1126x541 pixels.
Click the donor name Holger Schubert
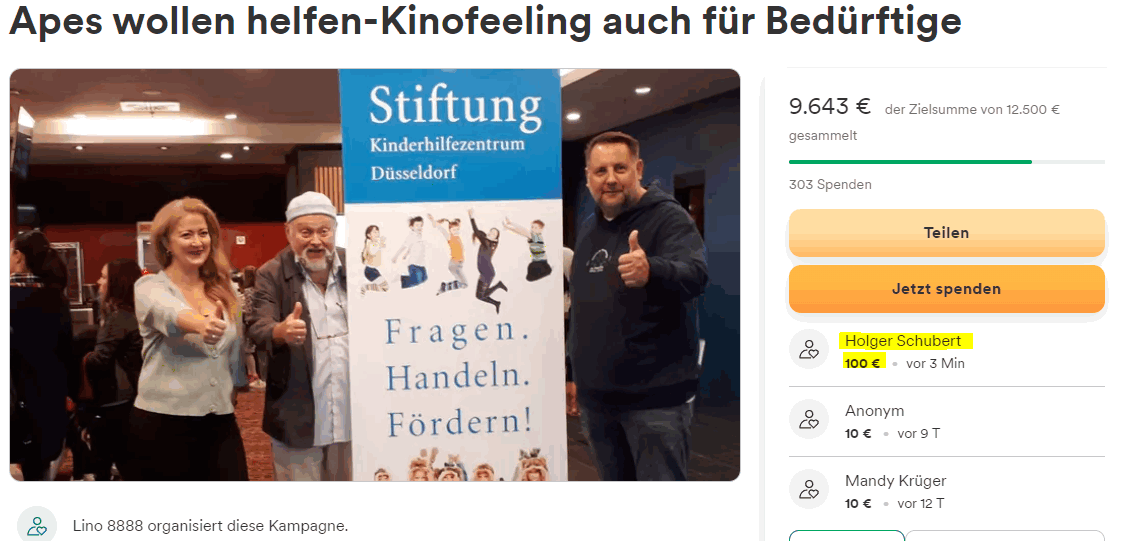pos(903,341)
